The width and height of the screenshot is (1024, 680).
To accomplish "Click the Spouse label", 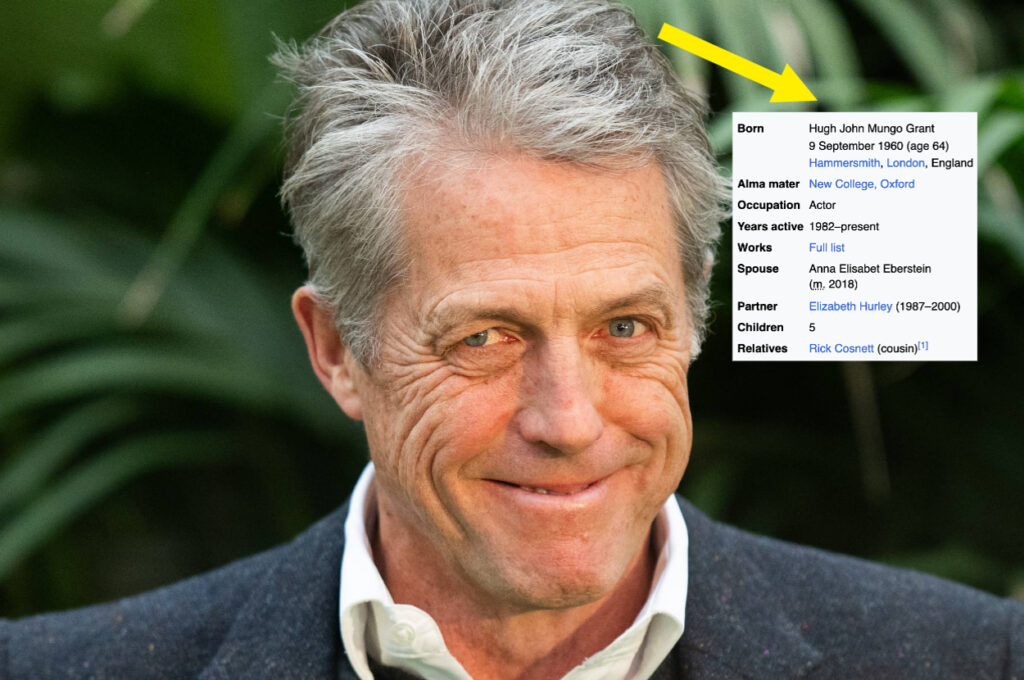I will click(x=757, y=269).
